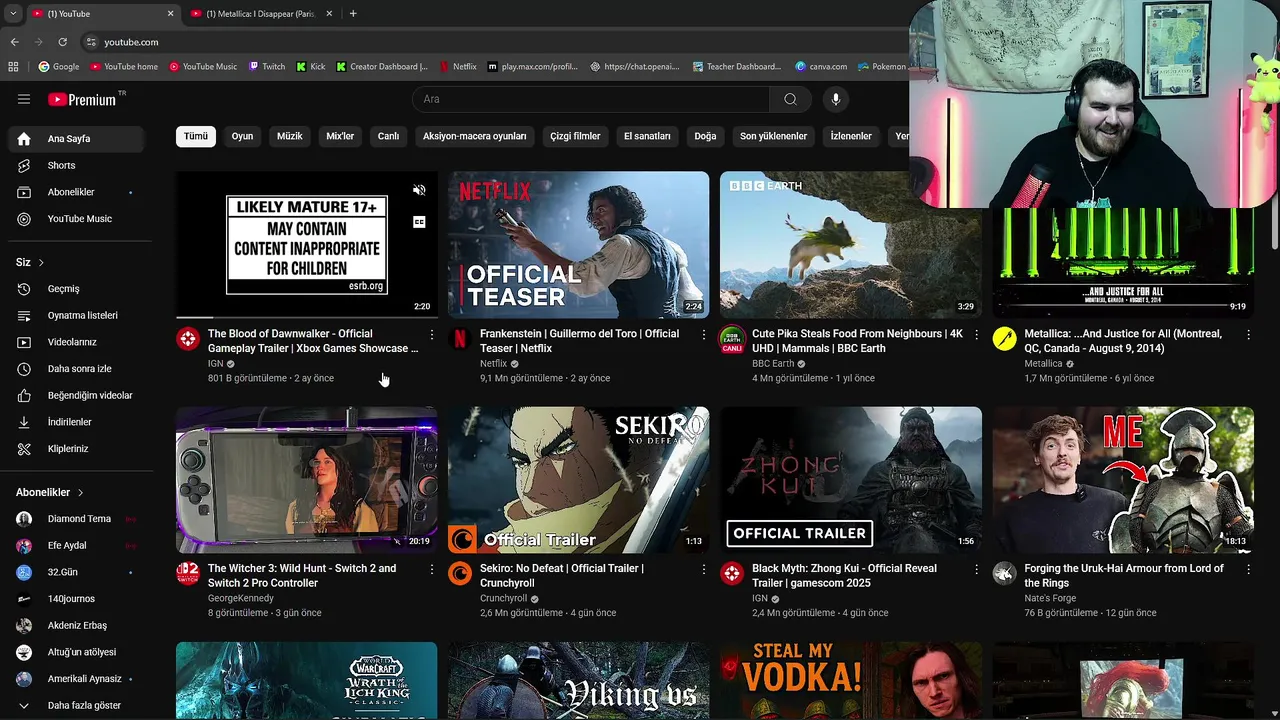This screenshot has width=1280, height=720.
Task: Expand the Abonelikler section header chevron
Action: 80,493
